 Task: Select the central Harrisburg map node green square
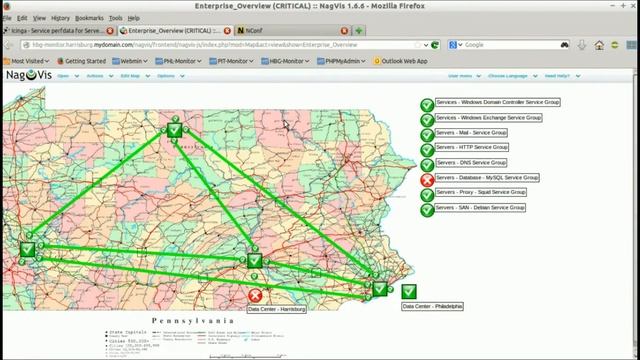pyautogui.click(x=255, y=260)
